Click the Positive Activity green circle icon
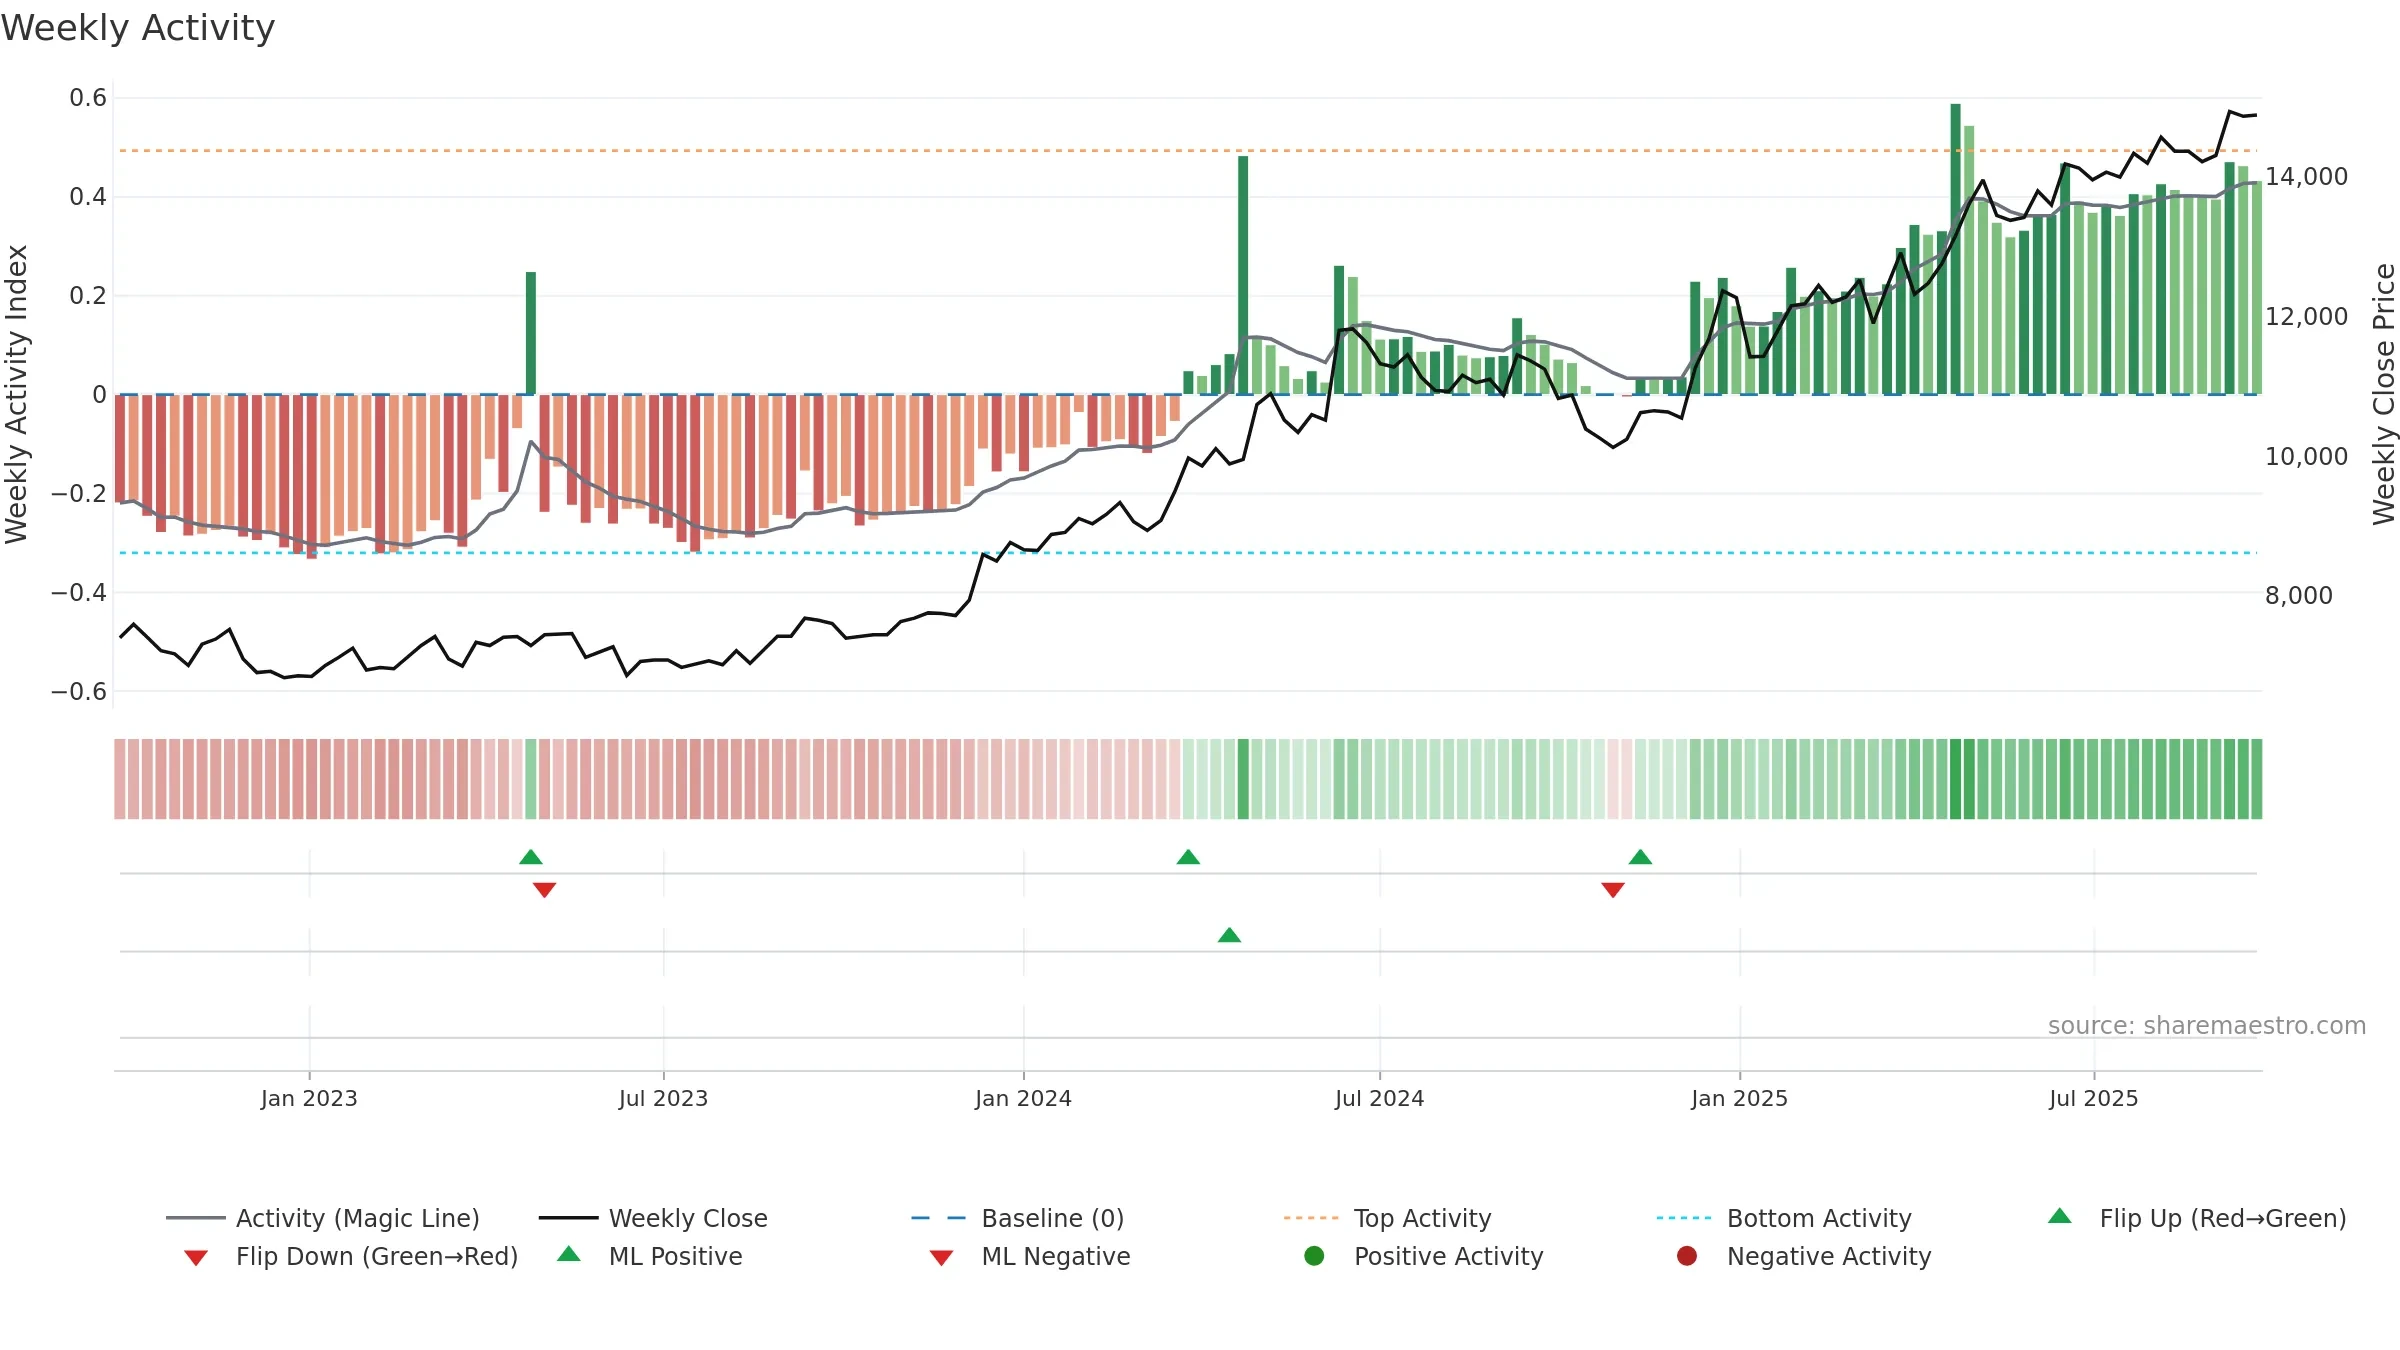 coord(1314,1256)
